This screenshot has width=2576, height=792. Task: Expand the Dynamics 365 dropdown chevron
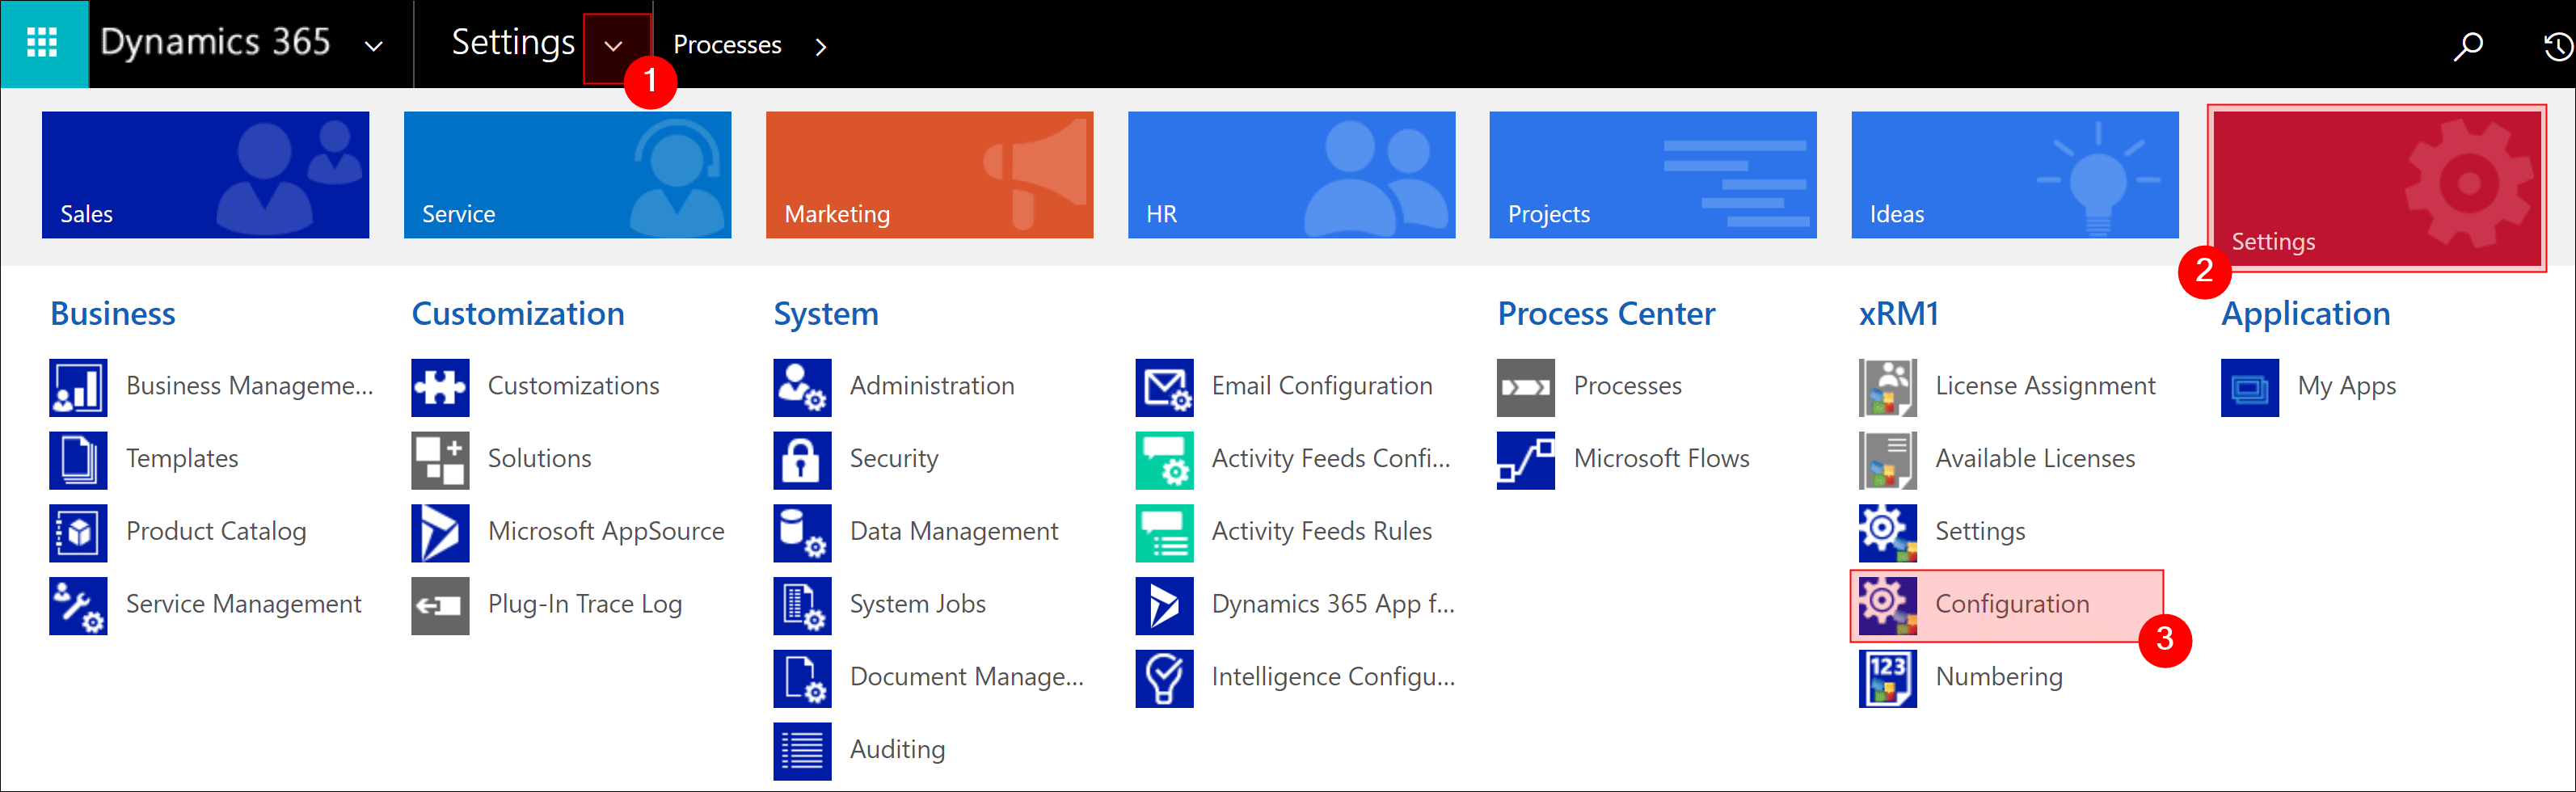click(x=373, y=45)
